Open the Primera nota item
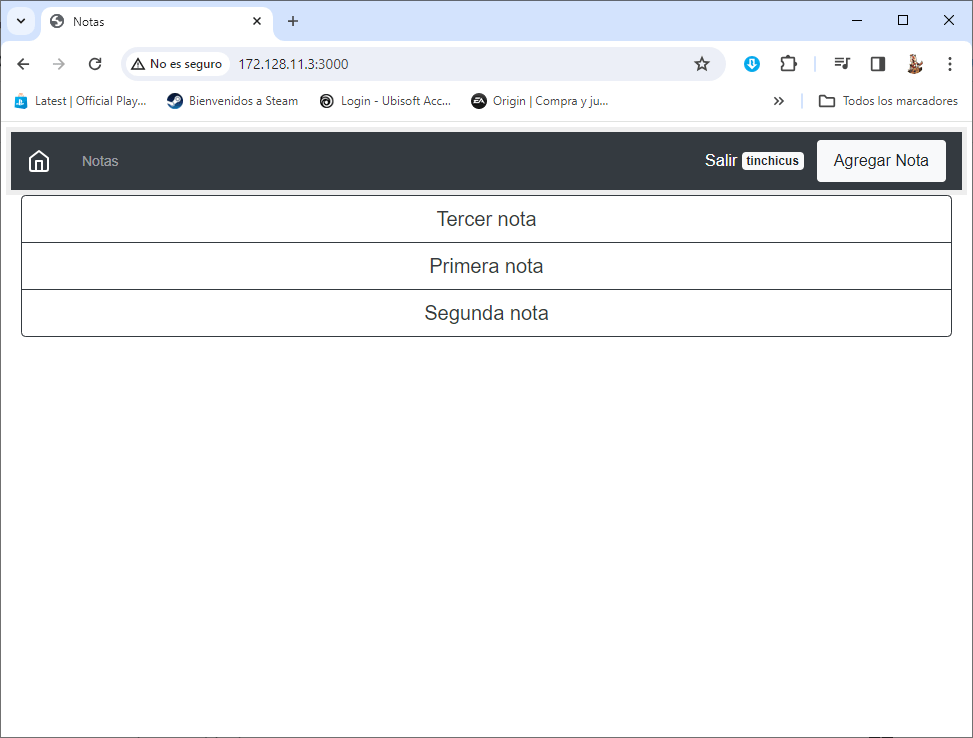The width and height of the screenshot is (973, 738). click(486, 266)
